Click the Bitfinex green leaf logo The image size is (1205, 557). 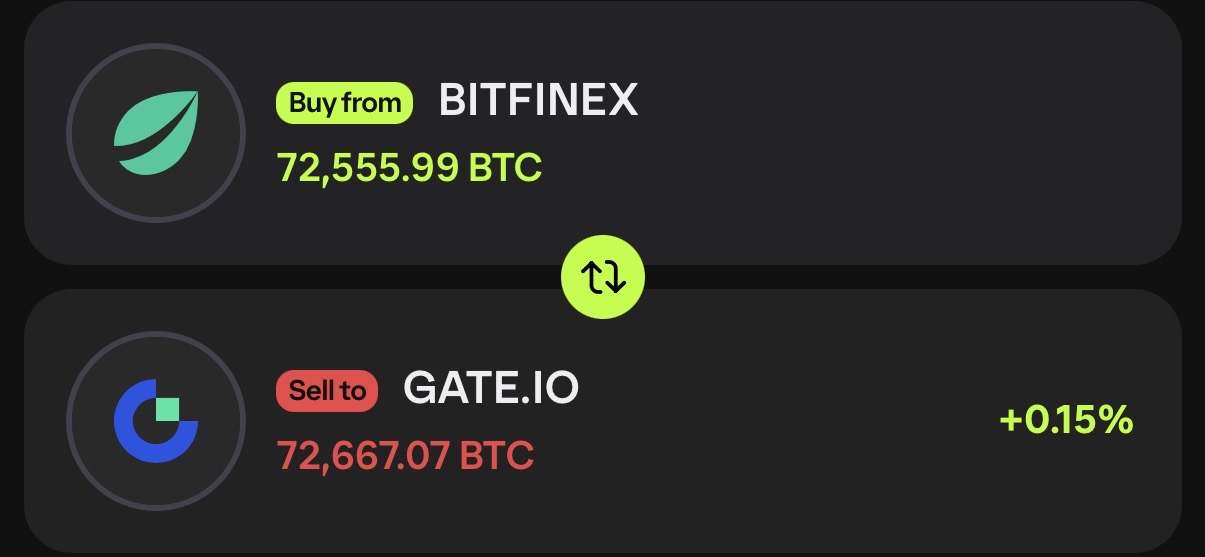(155, 133)
